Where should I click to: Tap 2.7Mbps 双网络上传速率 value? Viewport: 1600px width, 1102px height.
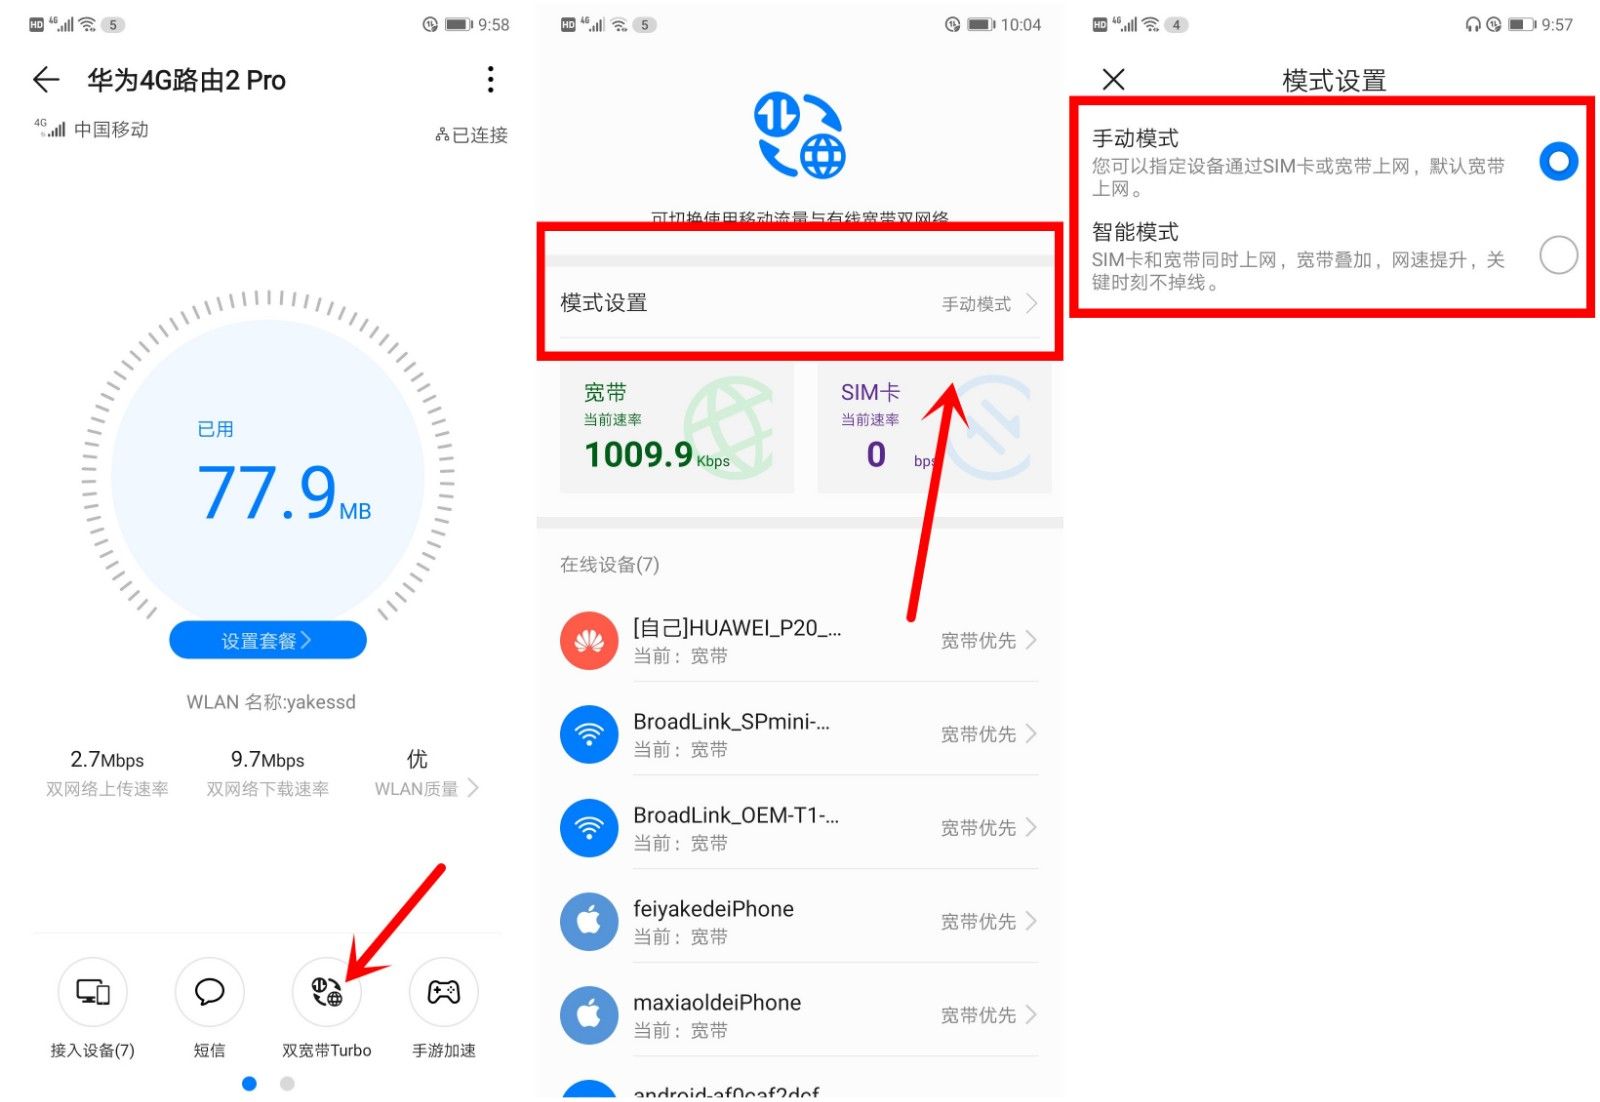coord(107,760)
